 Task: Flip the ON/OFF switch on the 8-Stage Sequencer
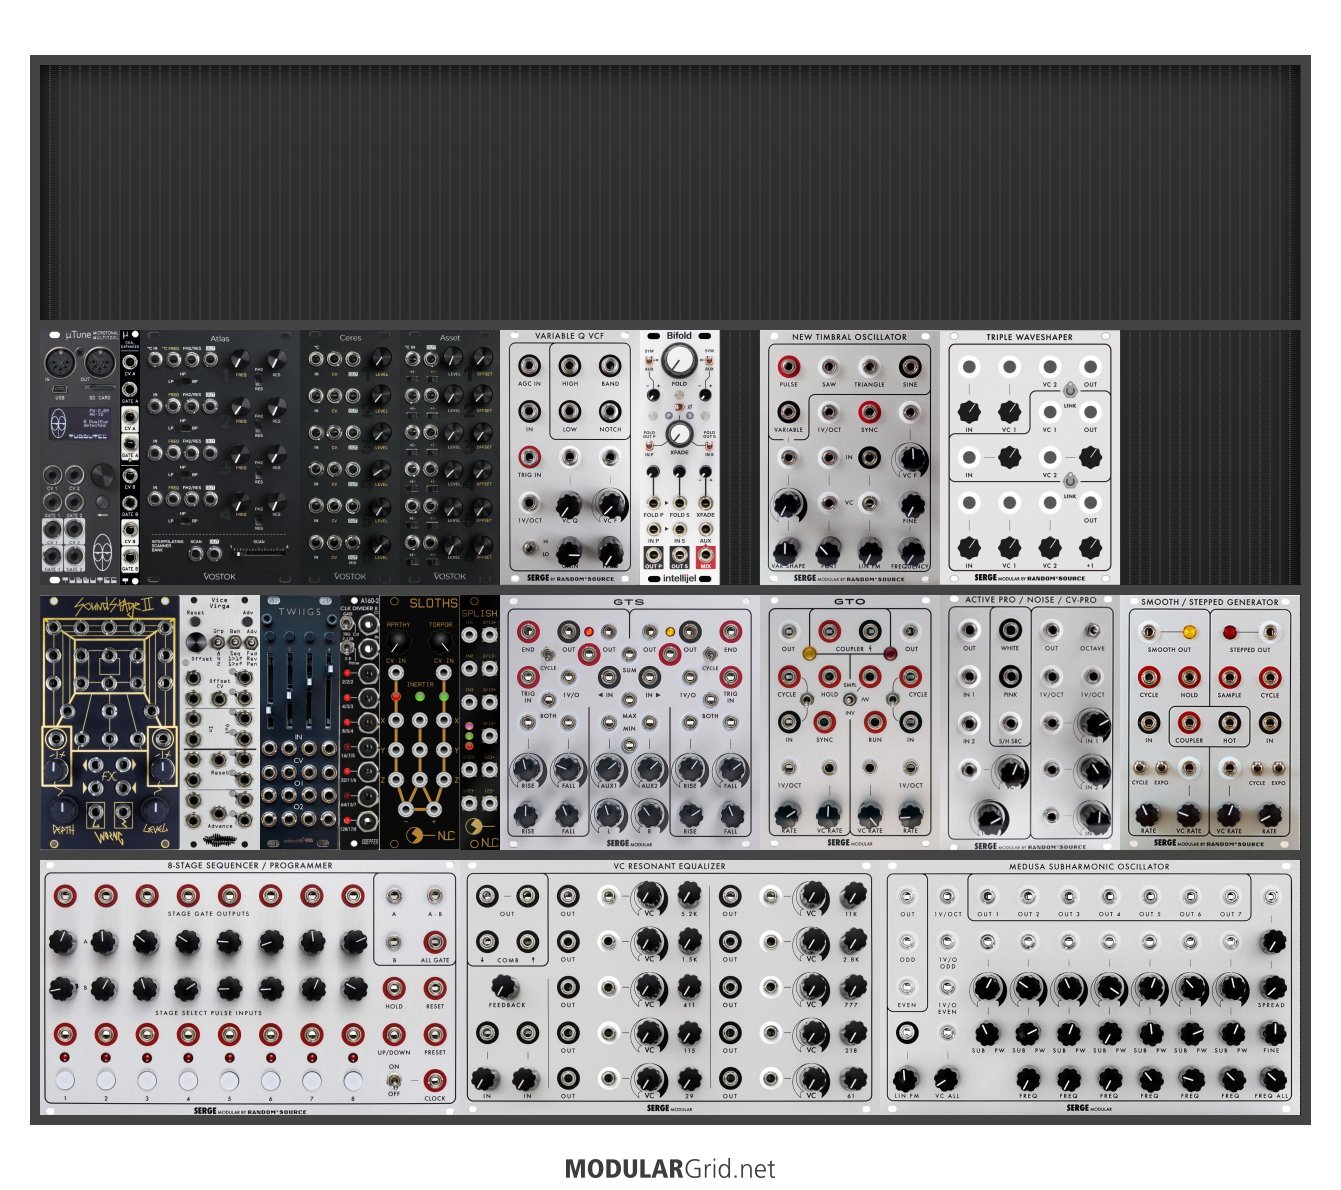coord(394,1080)
